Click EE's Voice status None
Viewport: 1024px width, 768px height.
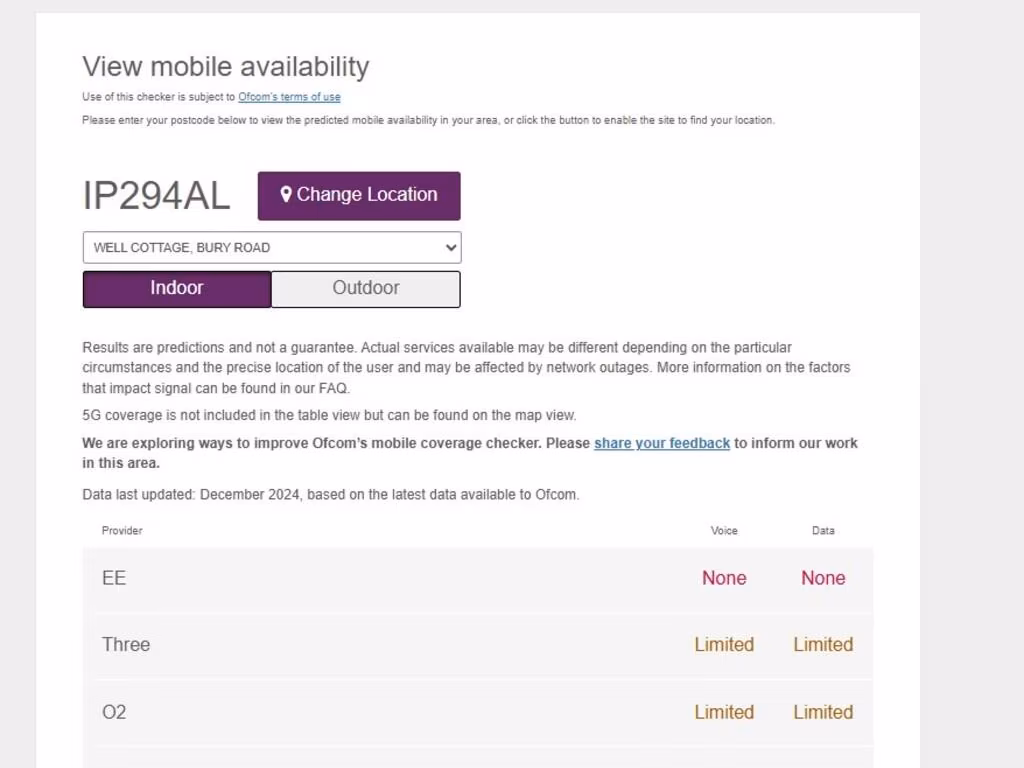[724, 578]
